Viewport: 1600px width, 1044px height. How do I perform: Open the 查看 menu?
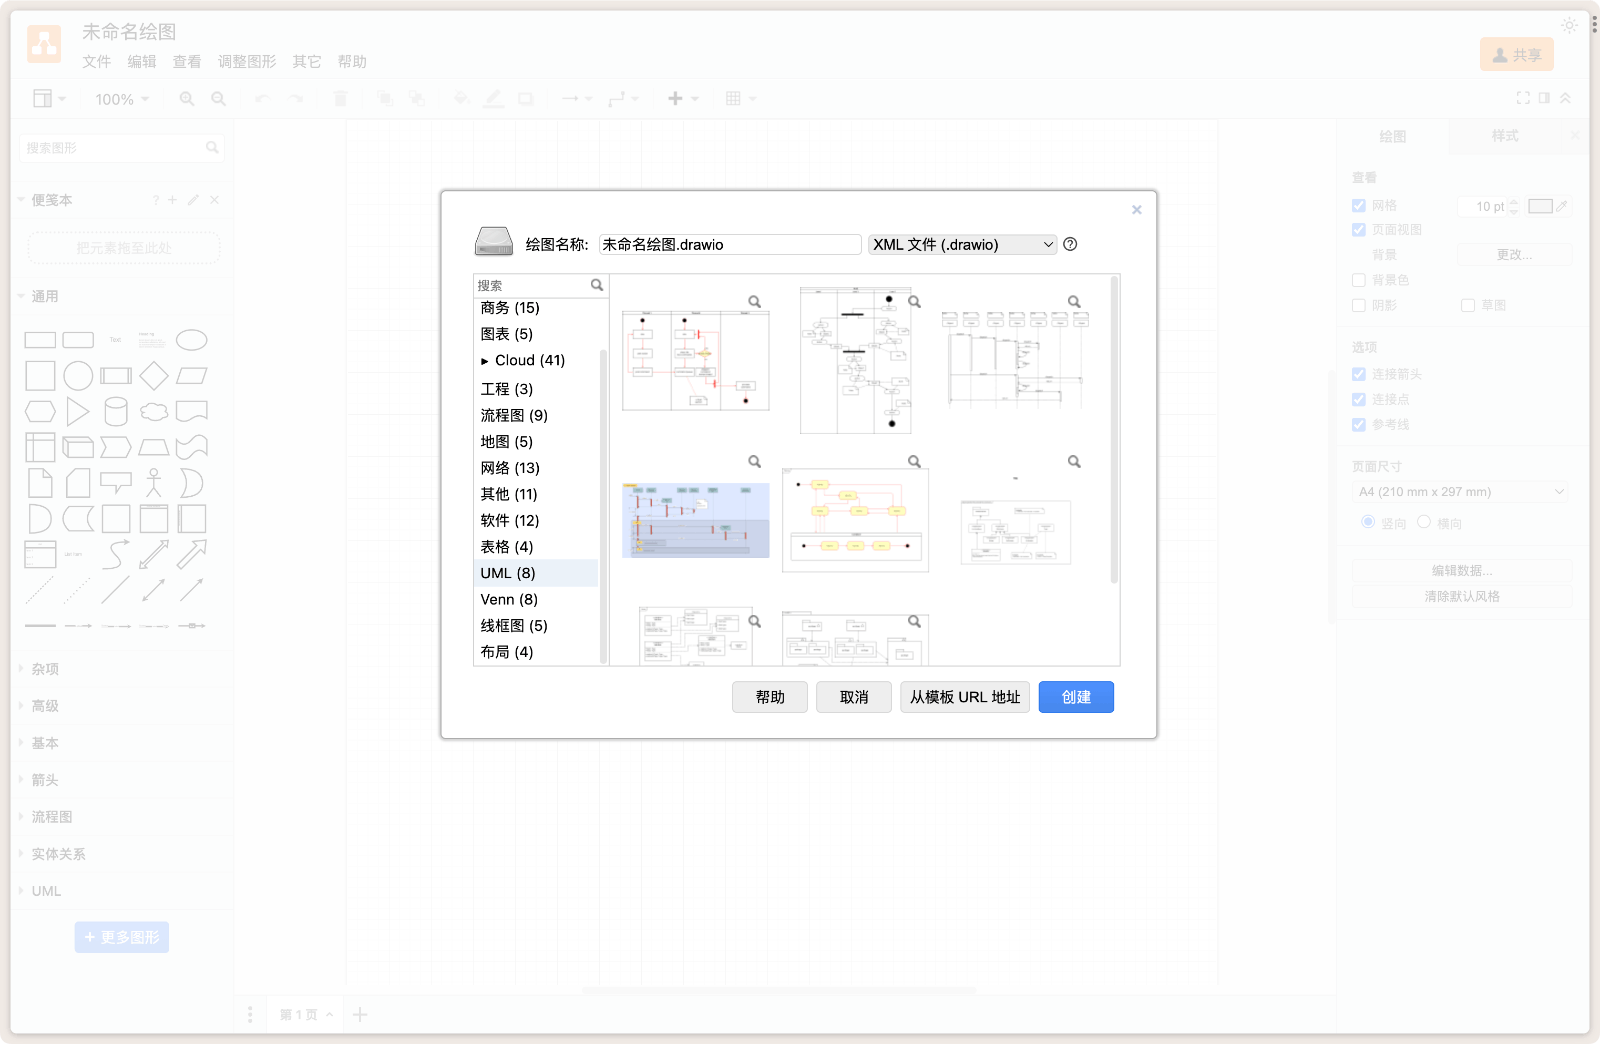pyautogui.click(x=187, y=62)
